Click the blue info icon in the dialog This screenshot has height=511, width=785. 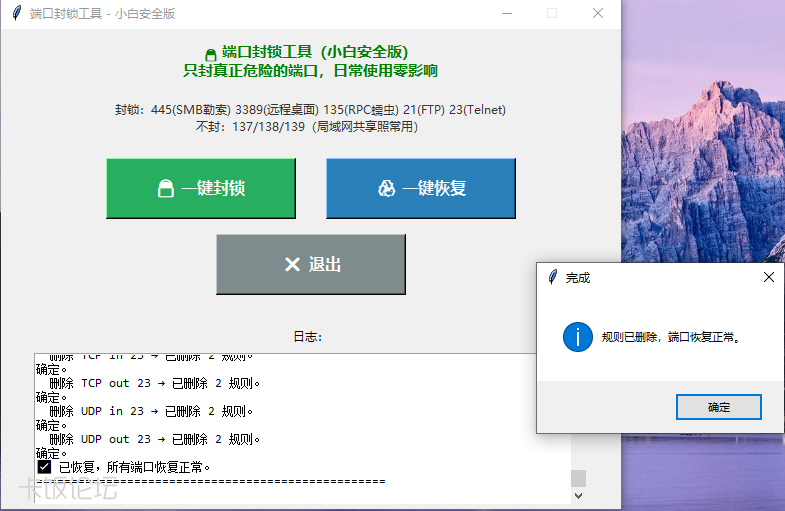(578, 337)
